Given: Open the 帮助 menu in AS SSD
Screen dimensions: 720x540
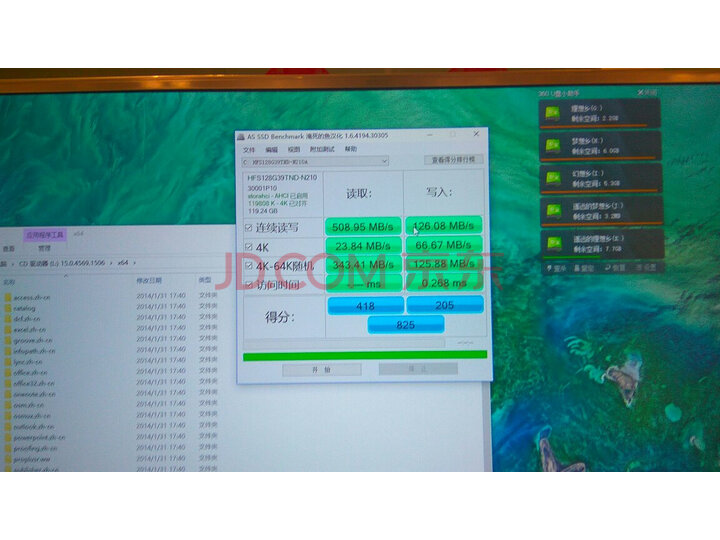Looking at the screenshot, I should (351, 149).
